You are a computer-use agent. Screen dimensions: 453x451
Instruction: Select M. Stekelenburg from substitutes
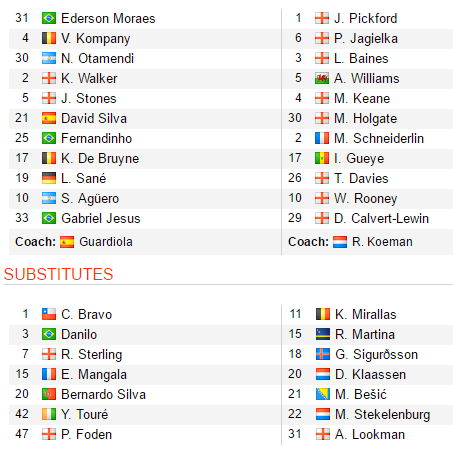[383, 414]
